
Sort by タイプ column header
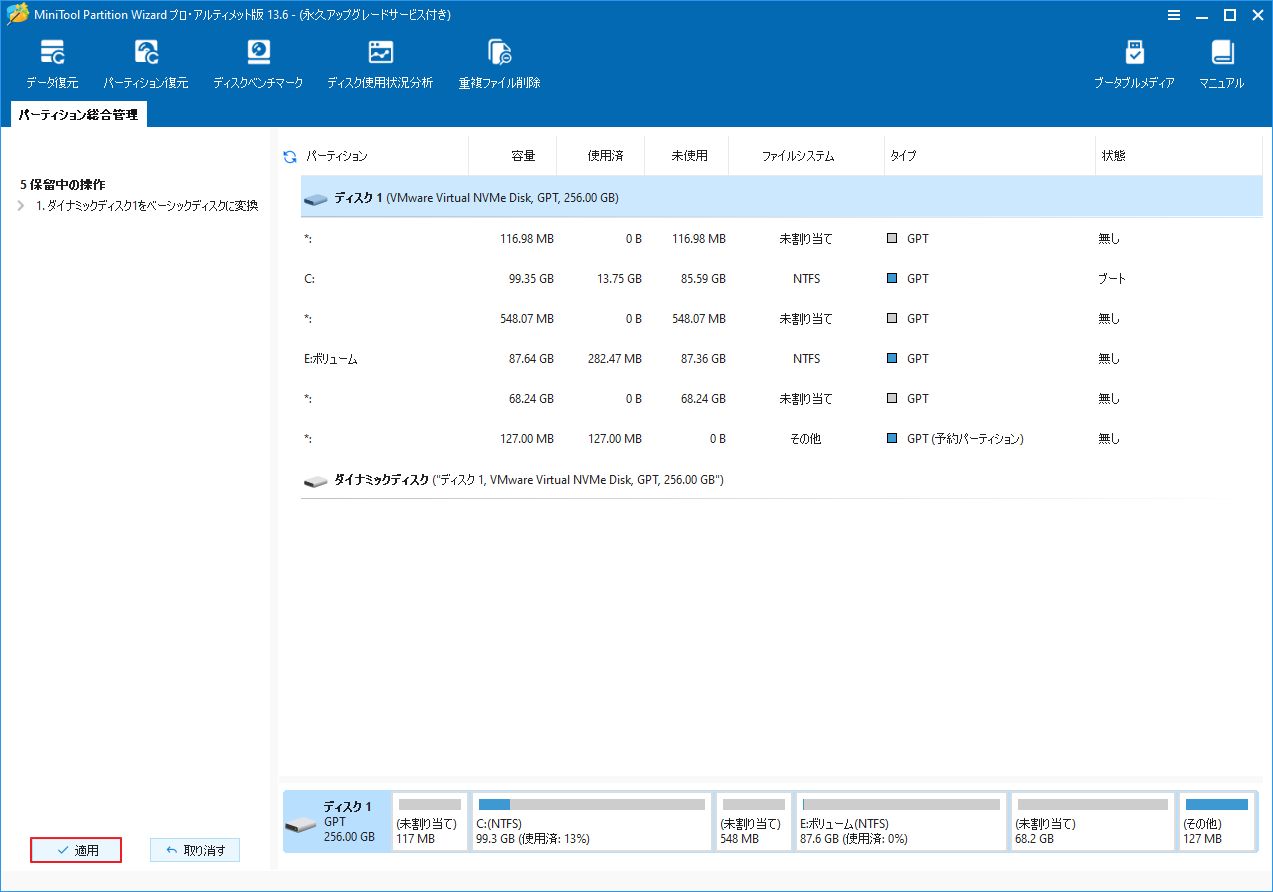pos(990,156)
